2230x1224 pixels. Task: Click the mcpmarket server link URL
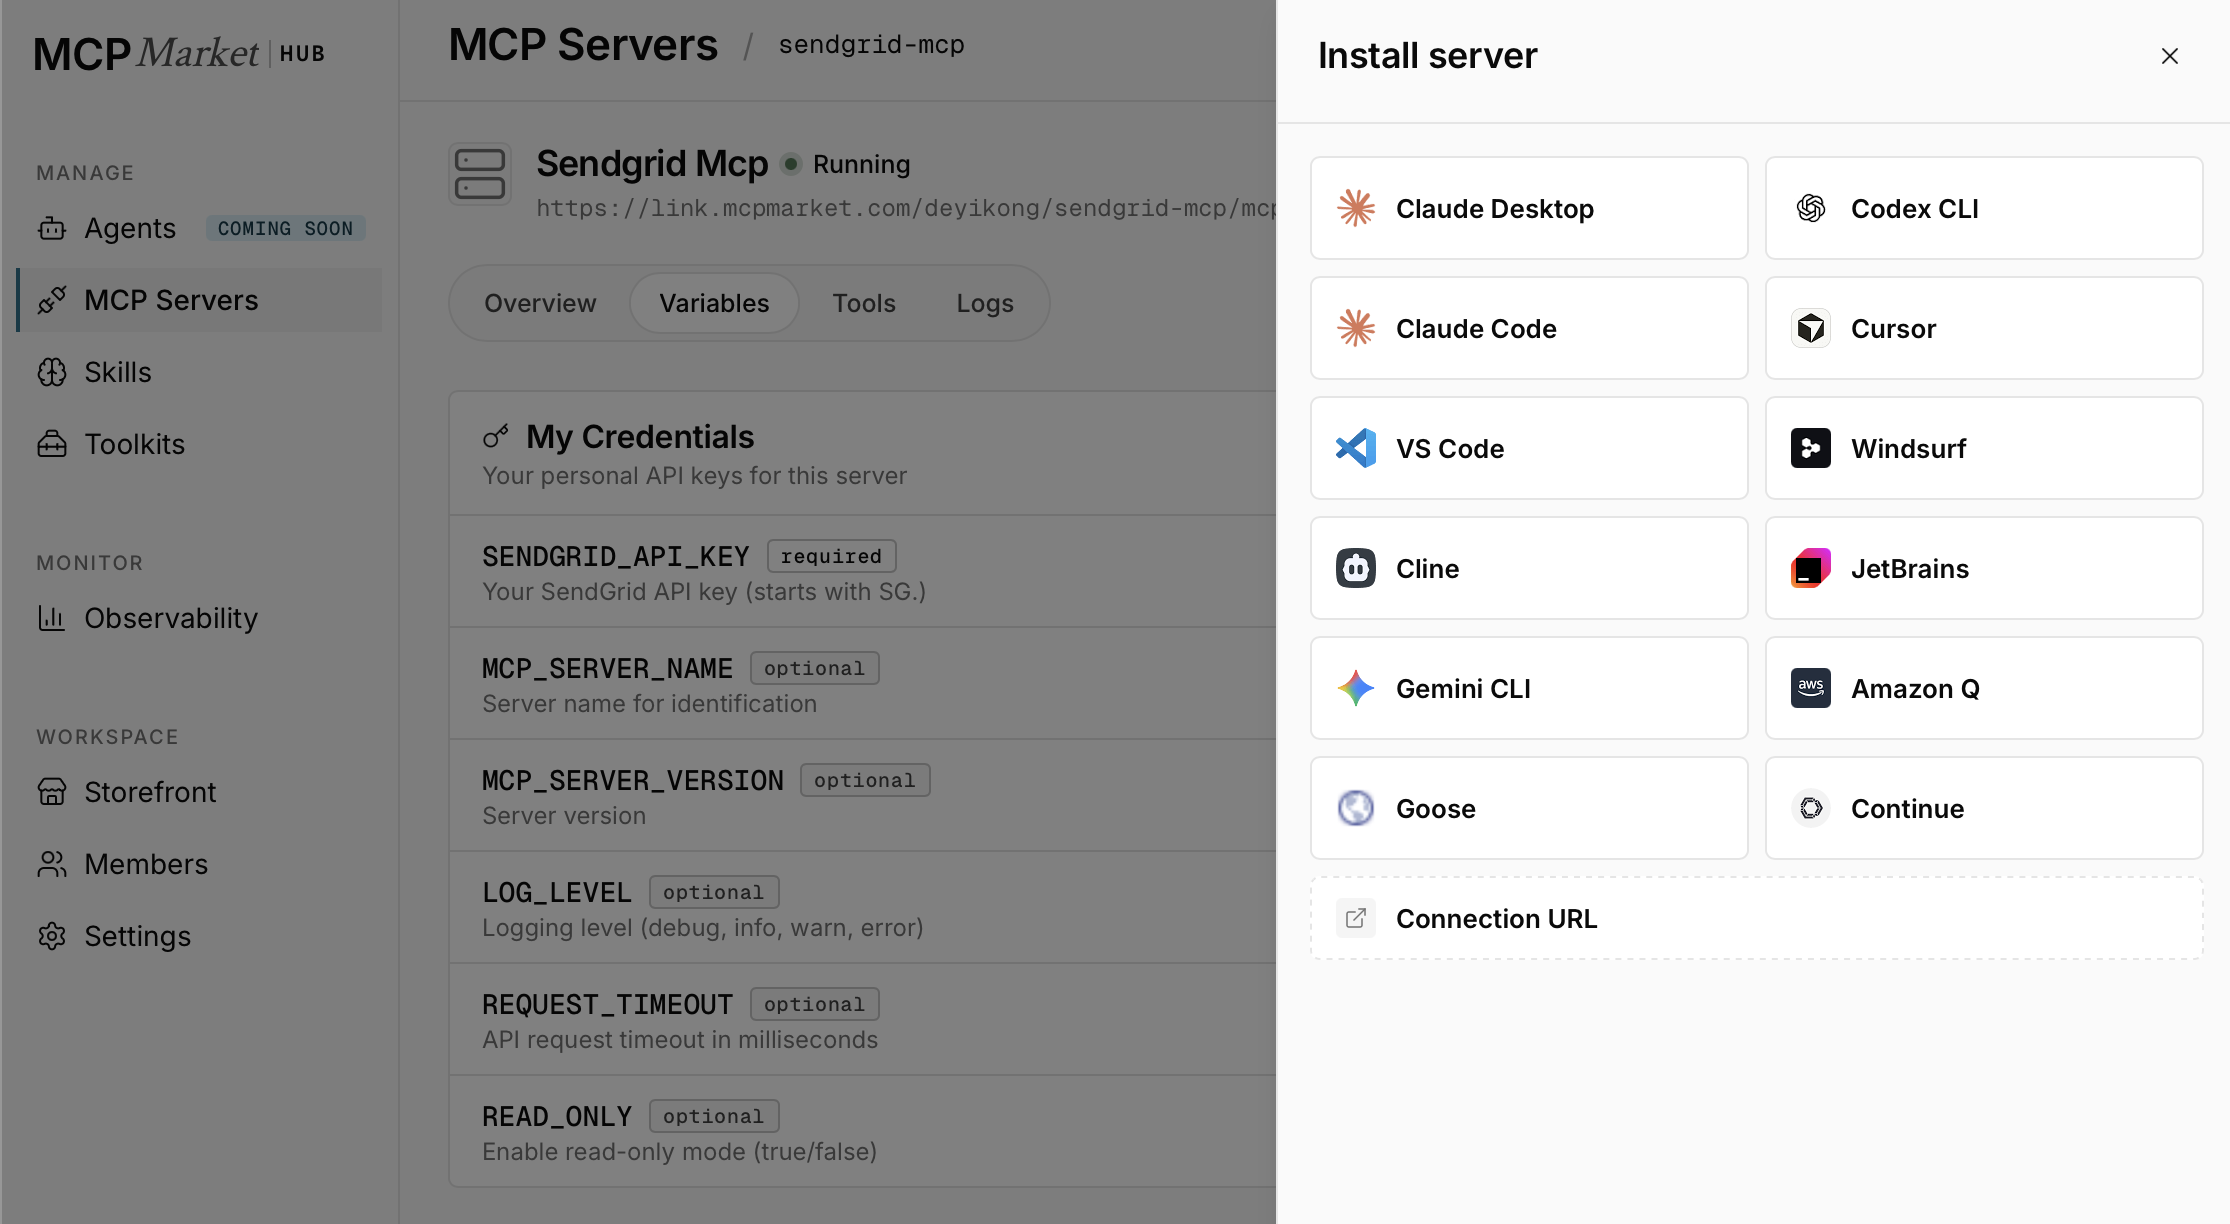(x=906, y=208)
